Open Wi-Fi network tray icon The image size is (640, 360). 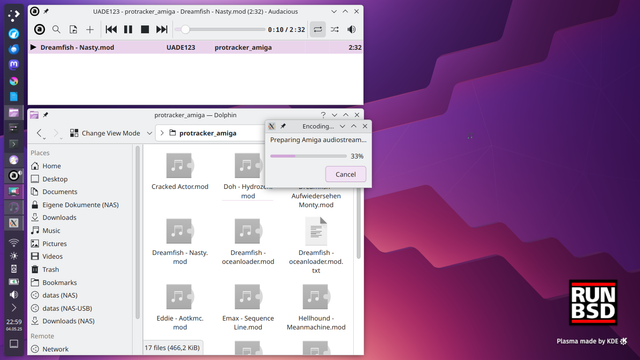coord(14,242)
